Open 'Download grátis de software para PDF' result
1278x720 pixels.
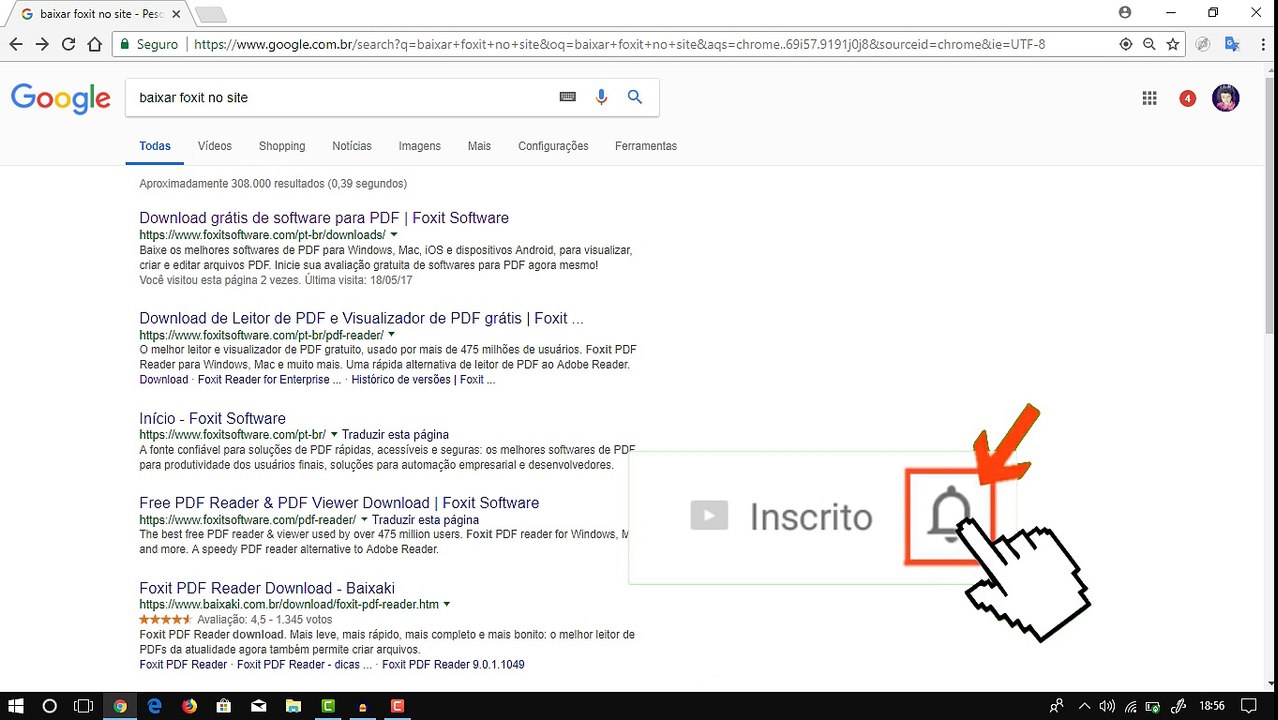click(324, 218)
